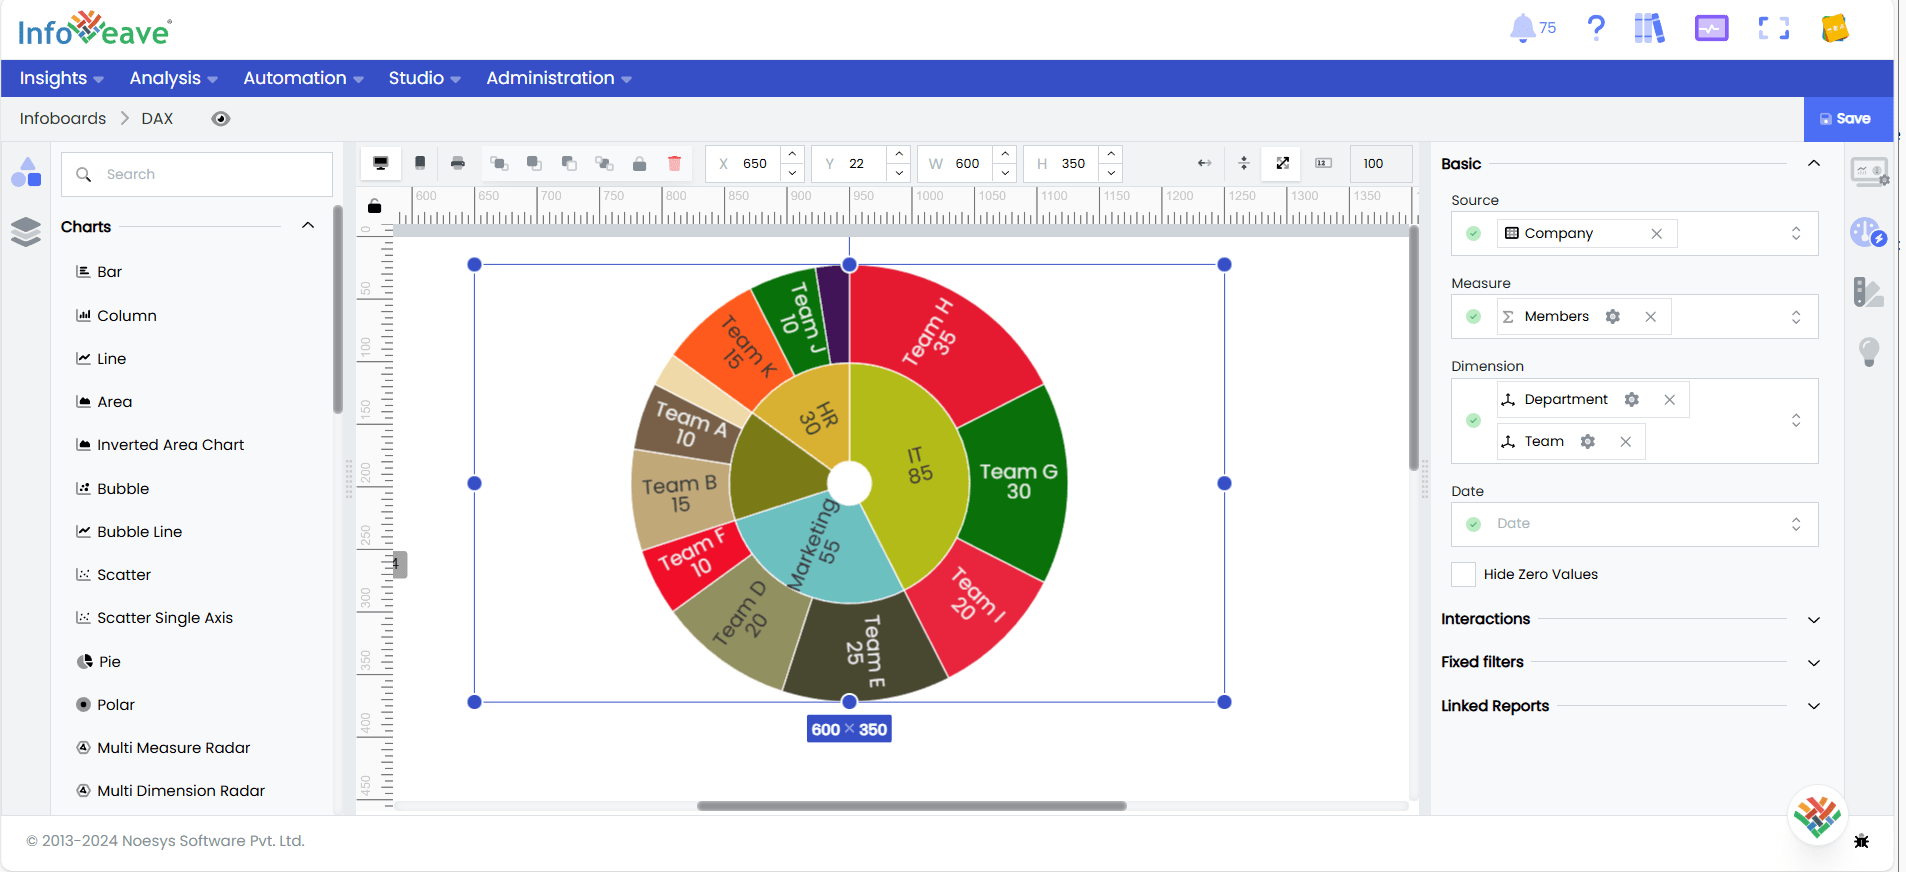The height and width of the screenshot is (872, 1906).
Task: Open the Insights menu
Action: (x=61, y=78)
